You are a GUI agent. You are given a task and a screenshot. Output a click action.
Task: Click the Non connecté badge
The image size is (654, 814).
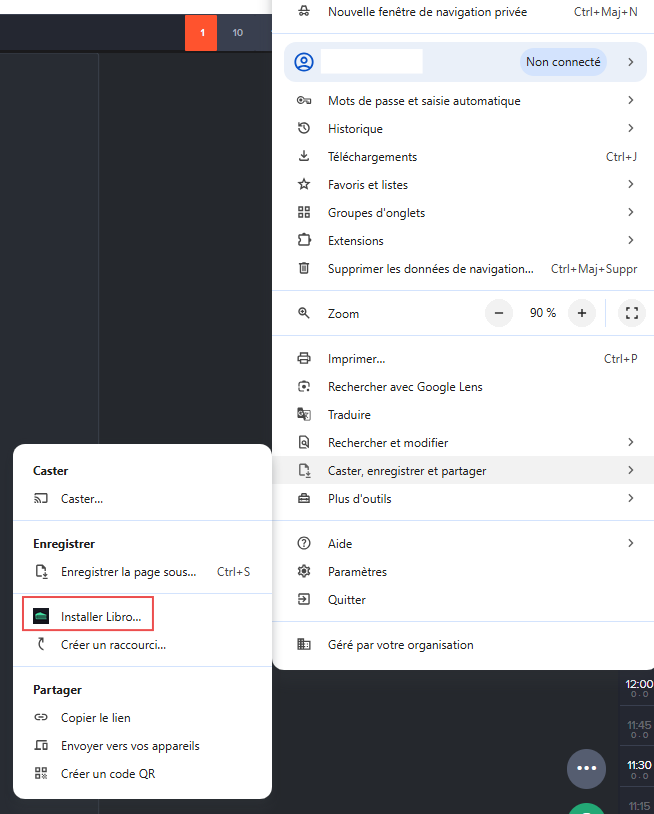tap(563, 61)
